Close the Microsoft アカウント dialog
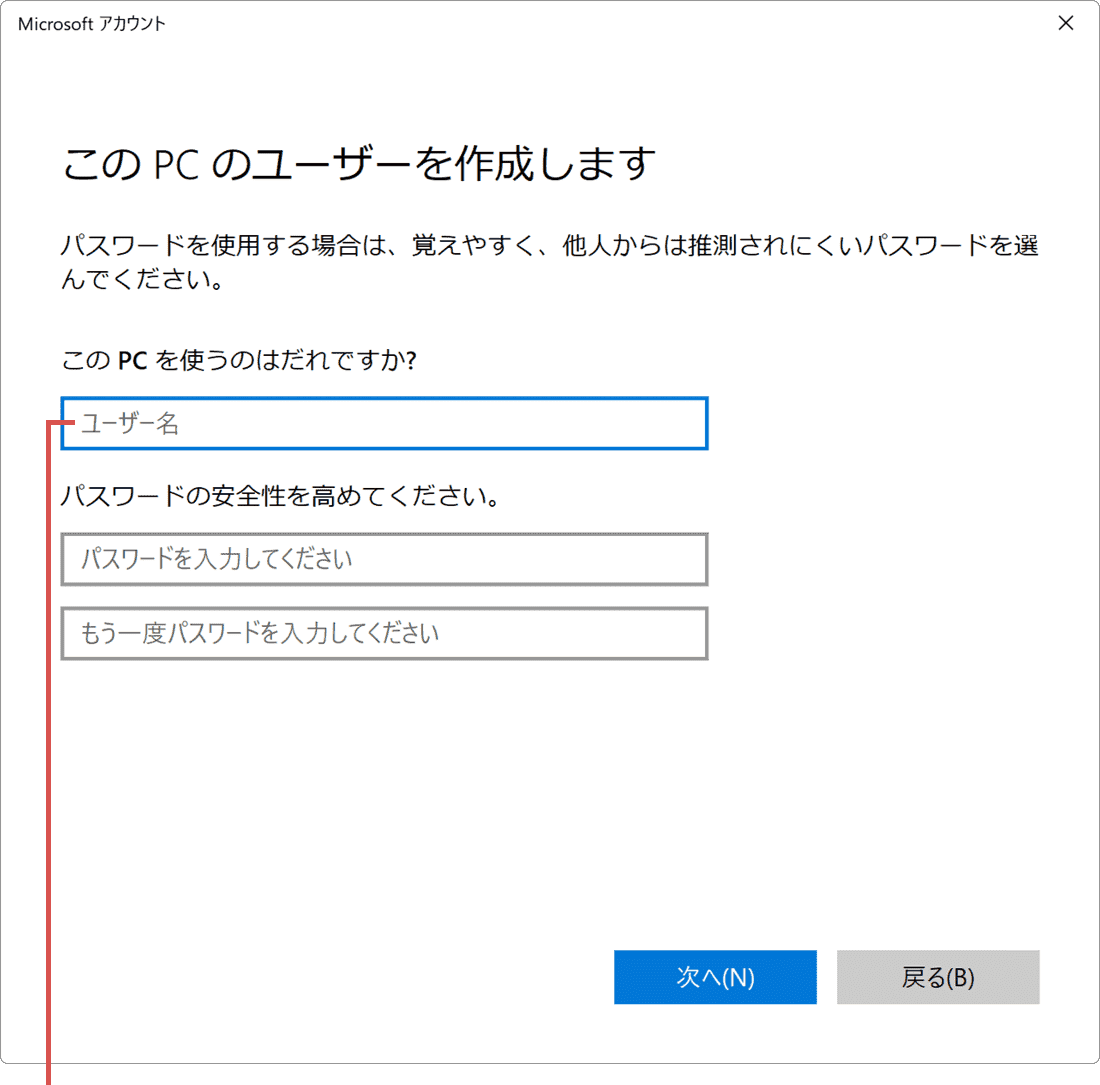1100x1085 pixels. pos(1066,23)
